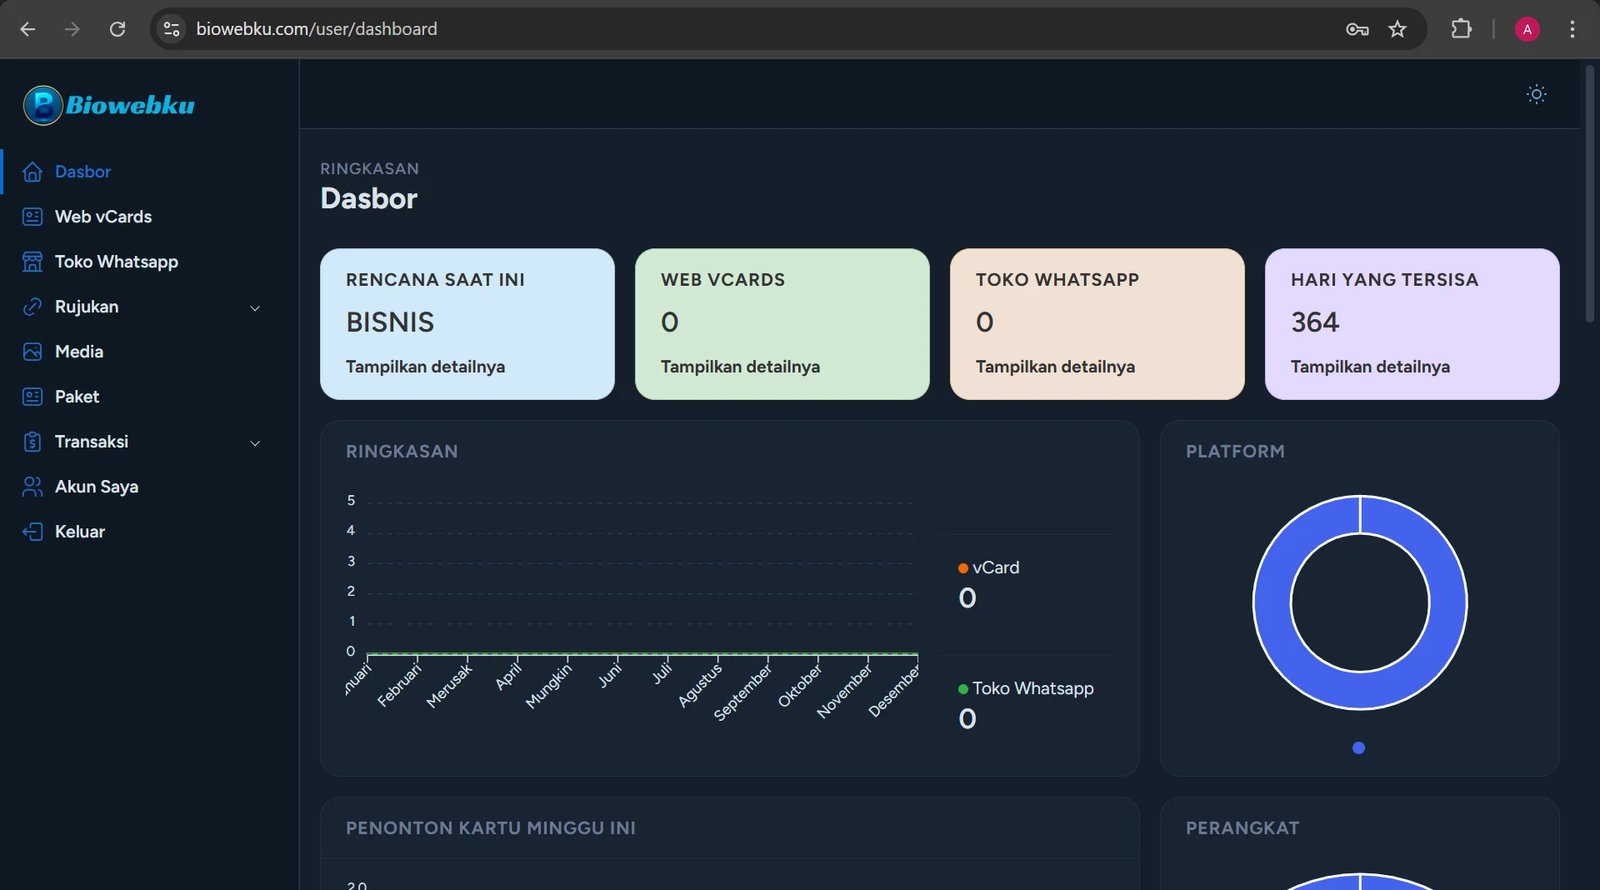Click the Paket icon in sidebar
1600x890 pixels.
click(x=33, y=397)
